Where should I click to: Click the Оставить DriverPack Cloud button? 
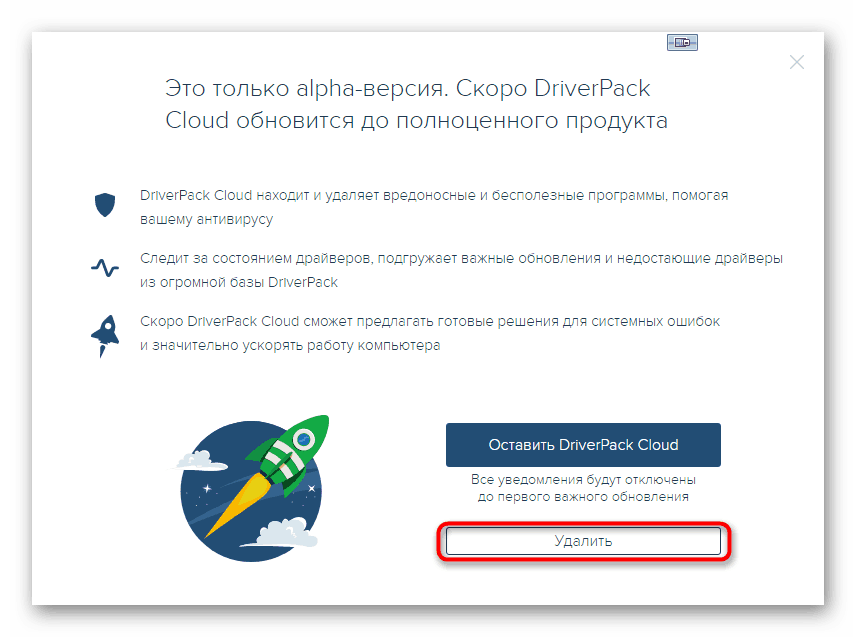583,445
